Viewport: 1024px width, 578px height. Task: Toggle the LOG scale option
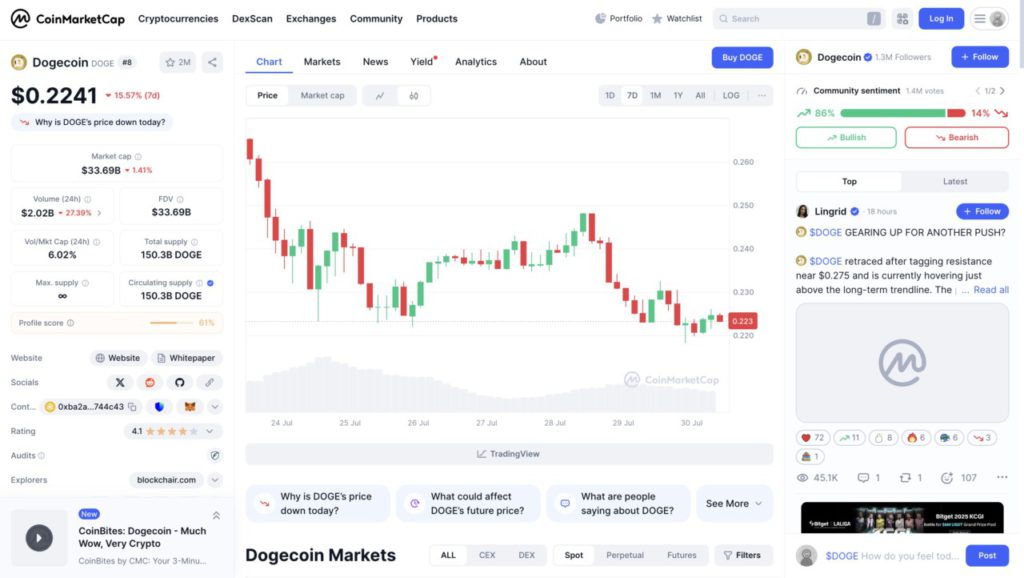click(x=731, y=95)
